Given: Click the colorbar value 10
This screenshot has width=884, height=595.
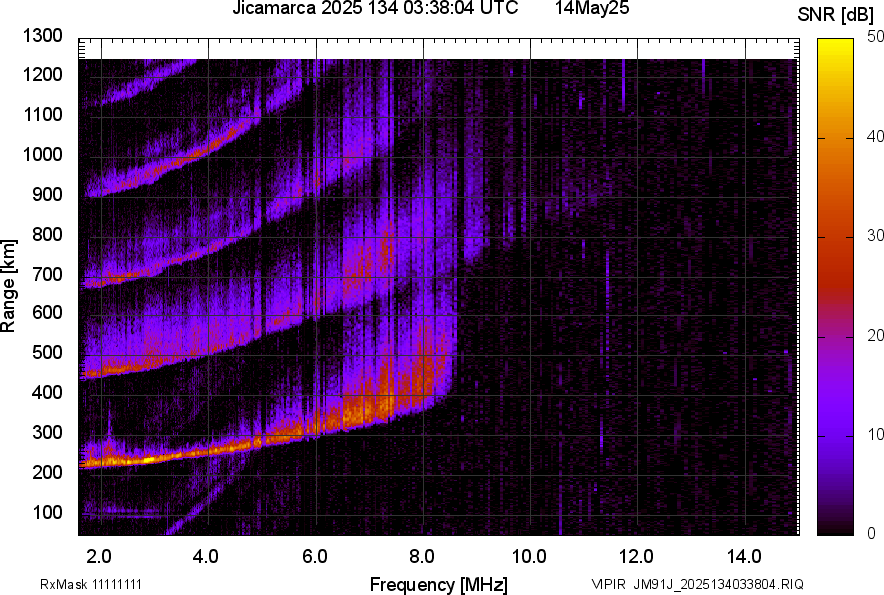Looking at the screenshot, I should pos(876,434).
